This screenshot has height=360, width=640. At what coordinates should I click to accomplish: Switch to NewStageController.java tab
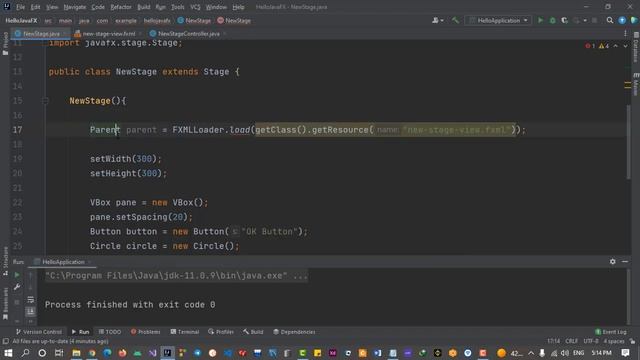pyautogui.click(x=188, y=33)
